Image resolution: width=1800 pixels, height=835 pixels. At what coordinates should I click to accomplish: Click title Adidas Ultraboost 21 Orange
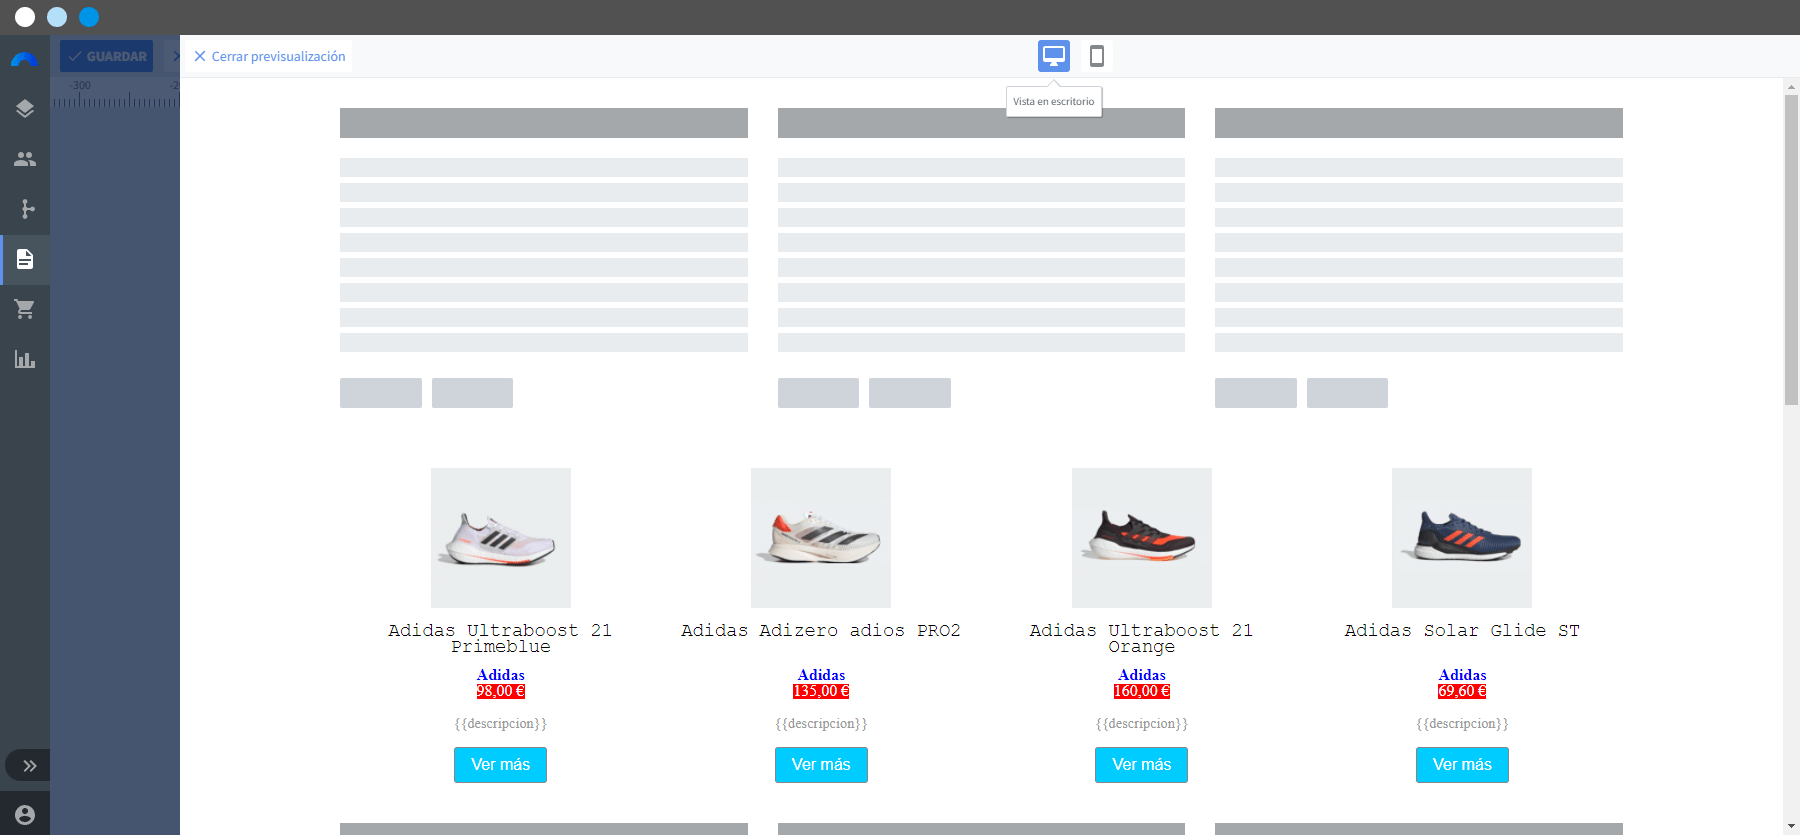point(1142,638)
